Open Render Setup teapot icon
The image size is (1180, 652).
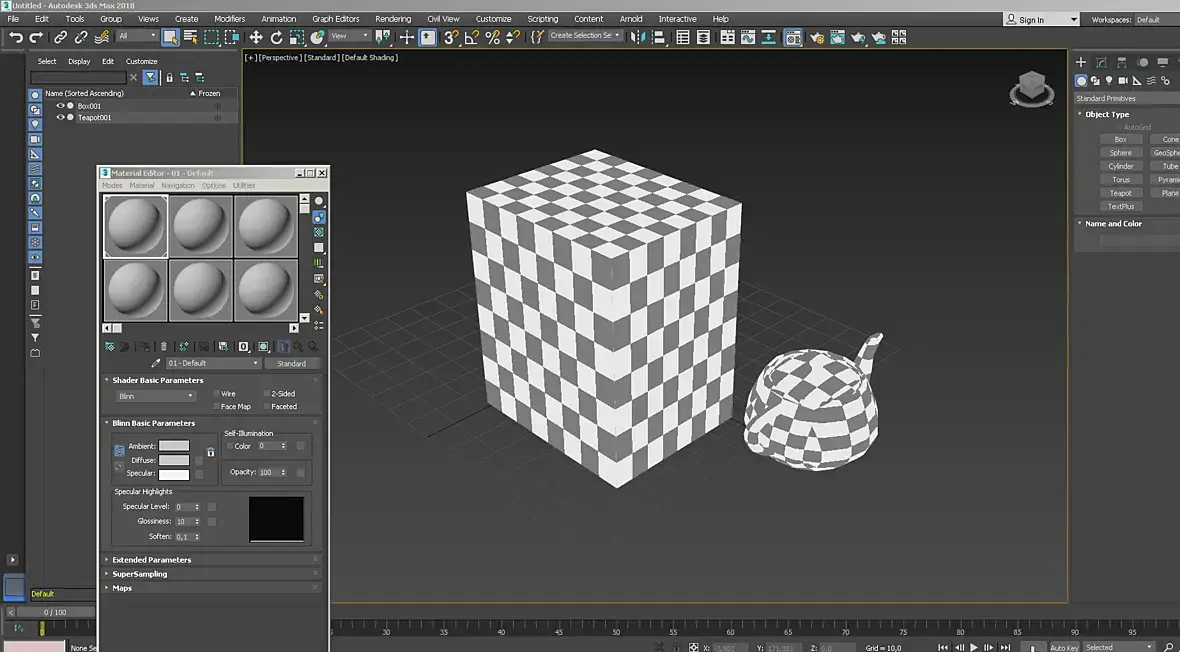tap(817, 37)
